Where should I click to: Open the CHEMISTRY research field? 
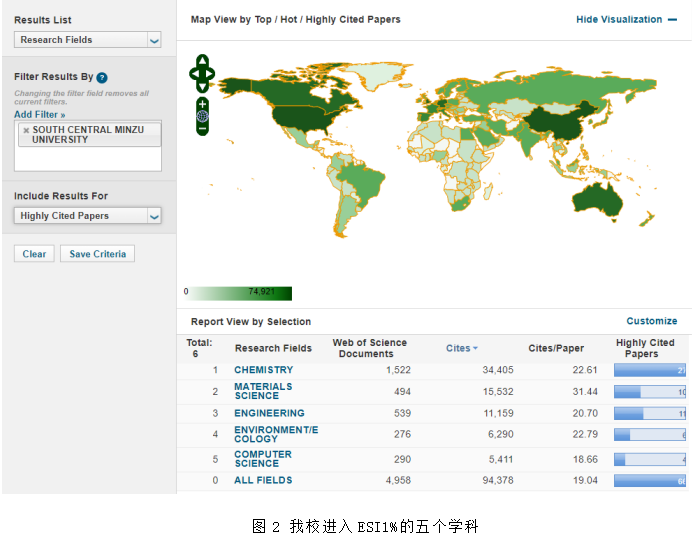click(x=263, y=370)
